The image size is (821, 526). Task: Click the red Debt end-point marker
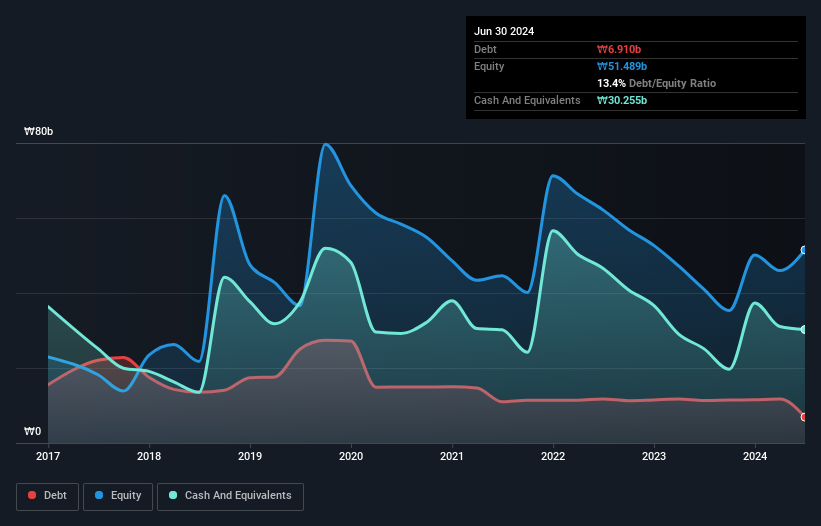point(804,417)
